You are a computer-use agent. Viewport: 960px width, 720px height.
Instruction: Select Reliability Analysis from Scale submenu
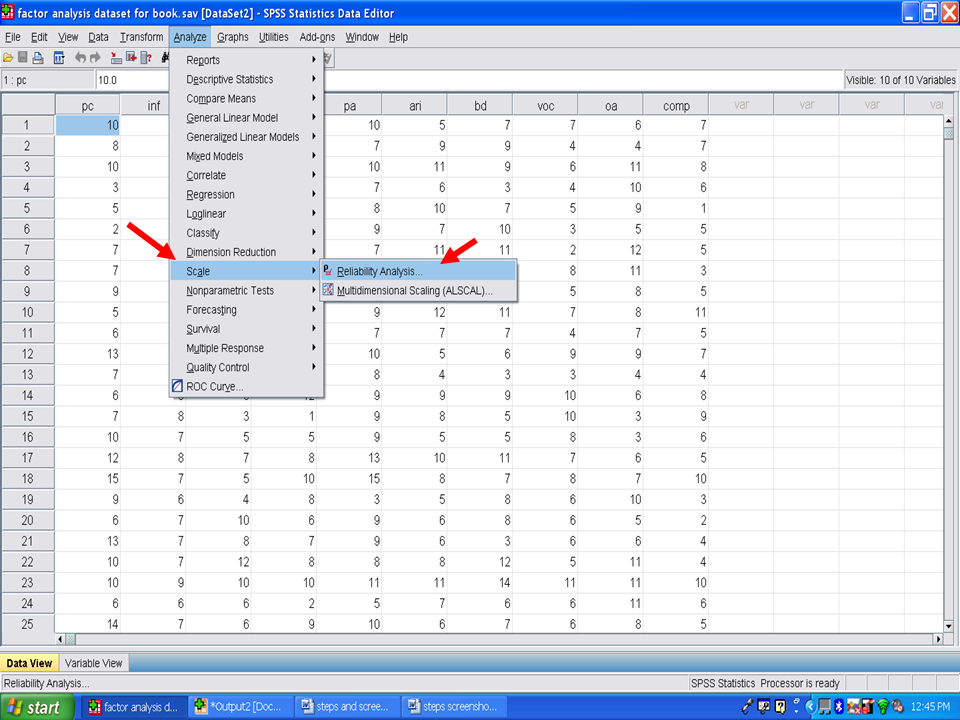click(379, 271)
